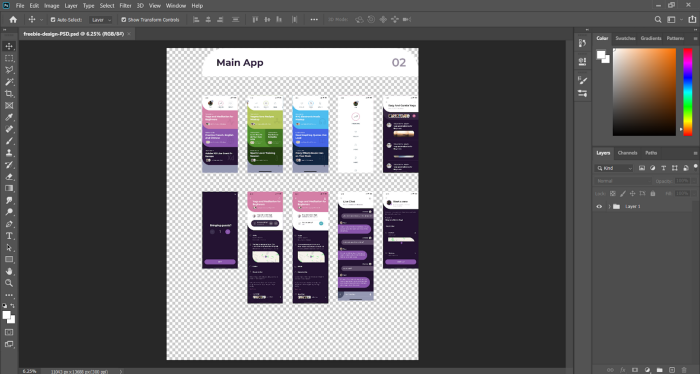Viewport: 700px width, 374px height.
Task: Toggle Show Transform Controls checkbox
Action: pyautogui.click(x=124, y=20)
